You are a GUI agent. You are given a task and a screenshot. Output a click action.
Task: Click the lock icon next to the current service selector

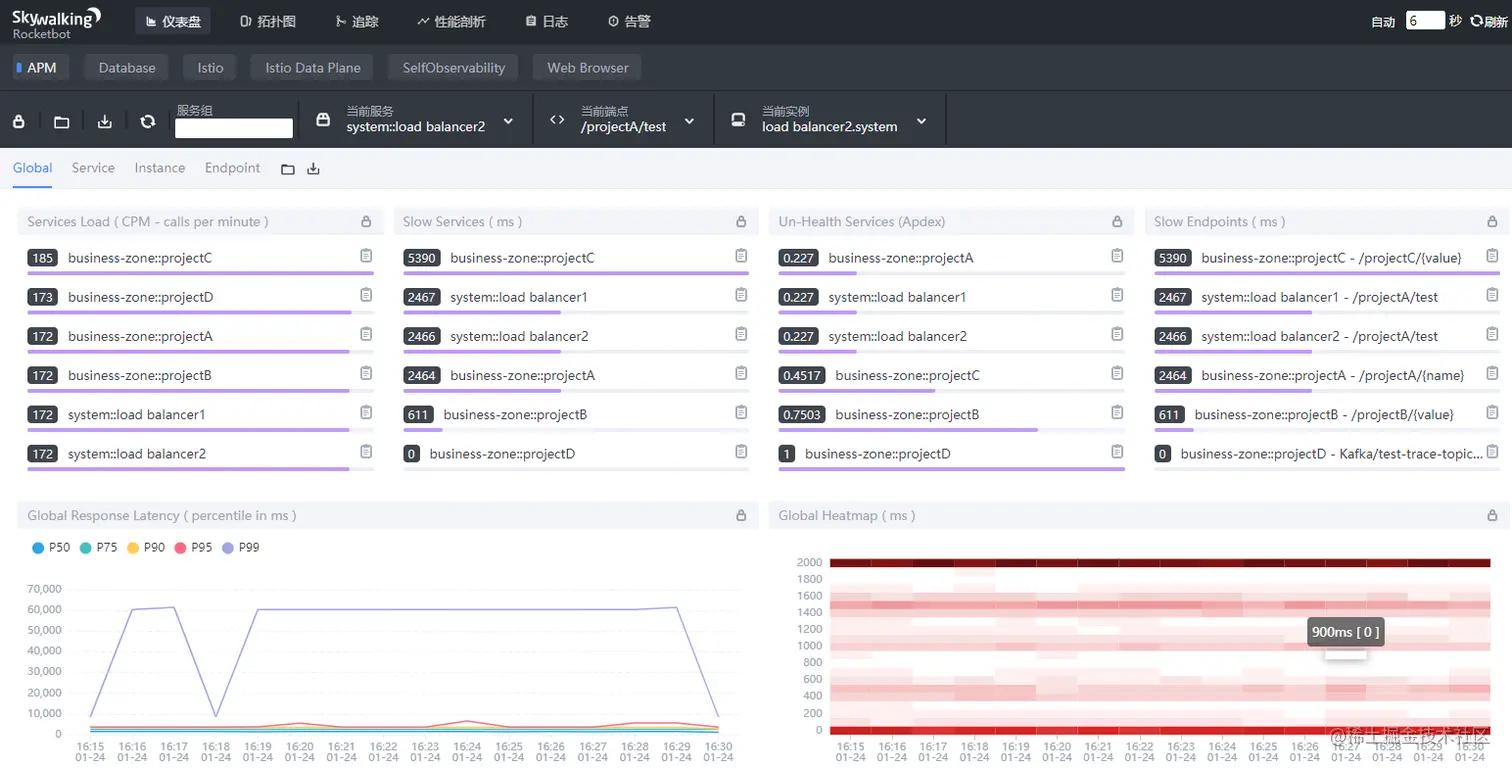click(323, 120)
